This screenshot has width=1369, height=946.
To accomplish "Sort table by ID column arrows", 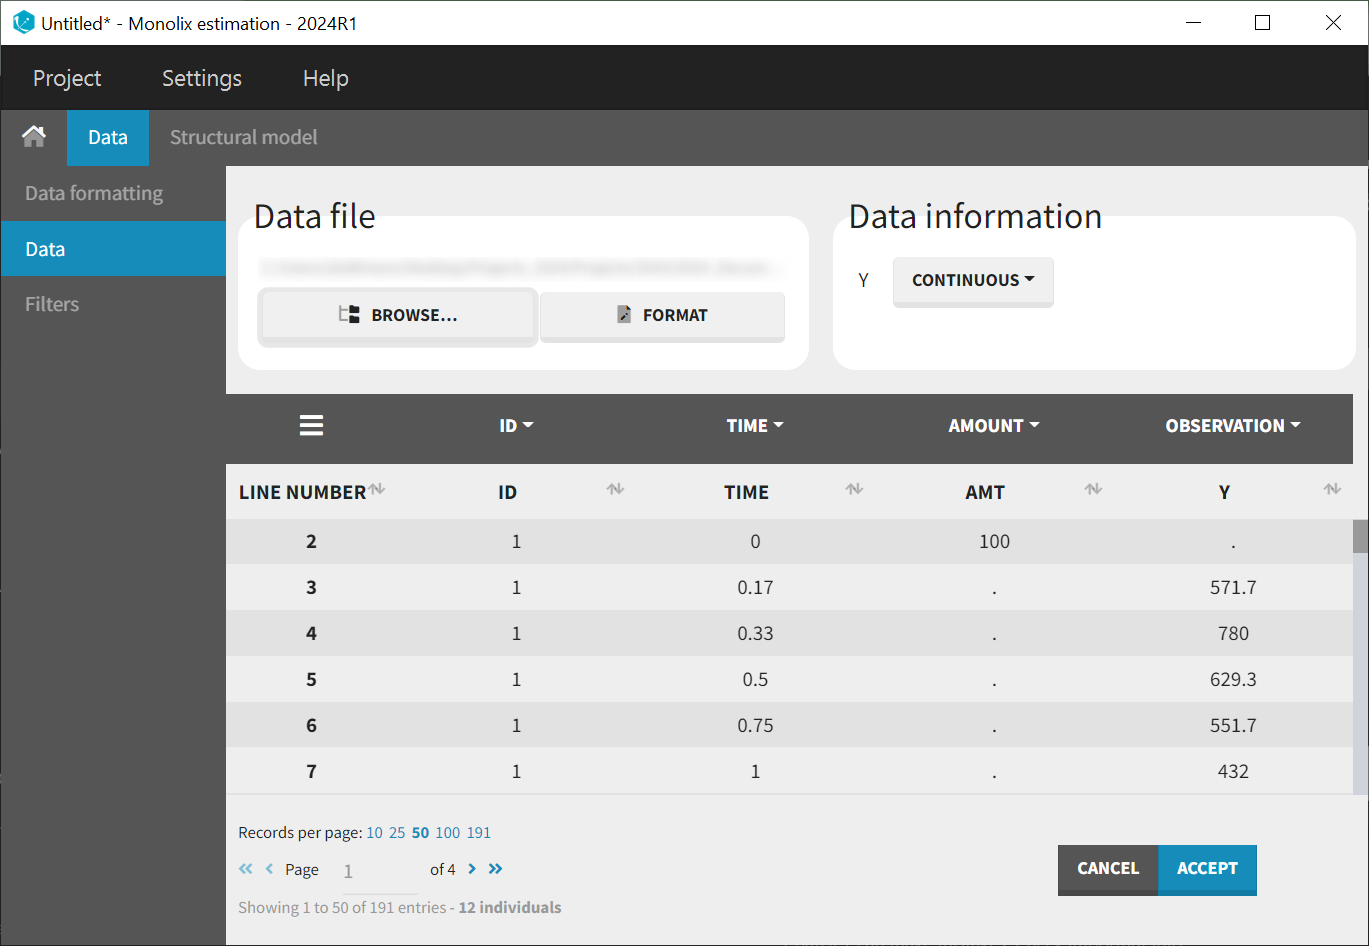I will click(x=615, y=489).
